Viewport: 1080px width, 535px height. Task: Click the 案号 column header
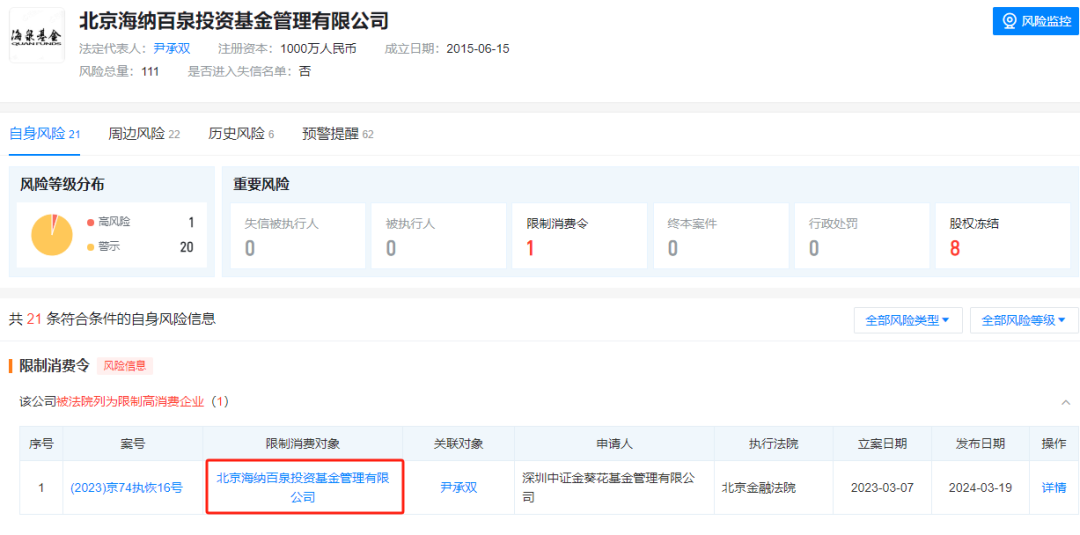pyautogui.click(x=132, y=444)
